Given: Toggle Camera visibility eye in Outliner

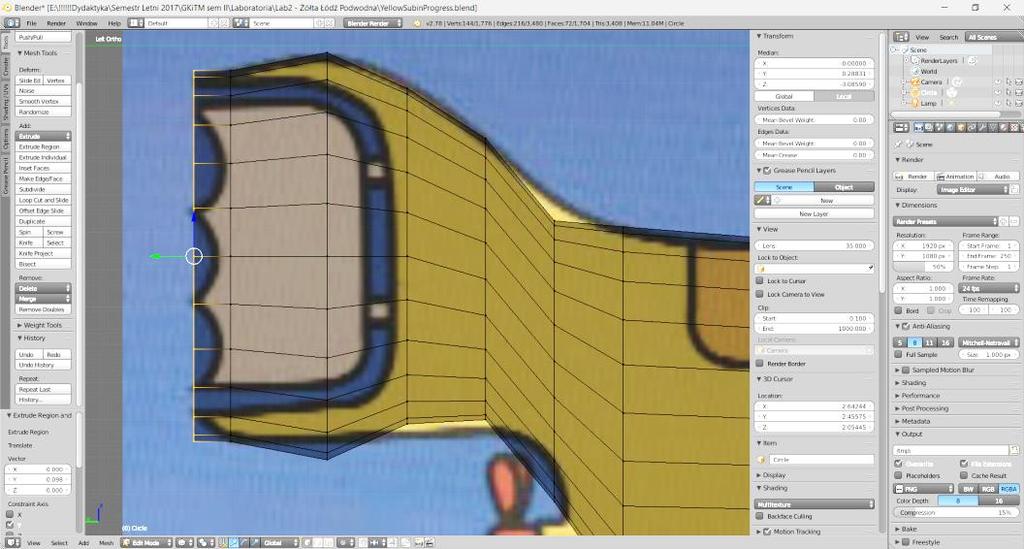Looking at the screenshot, I should tap(997, 82).
